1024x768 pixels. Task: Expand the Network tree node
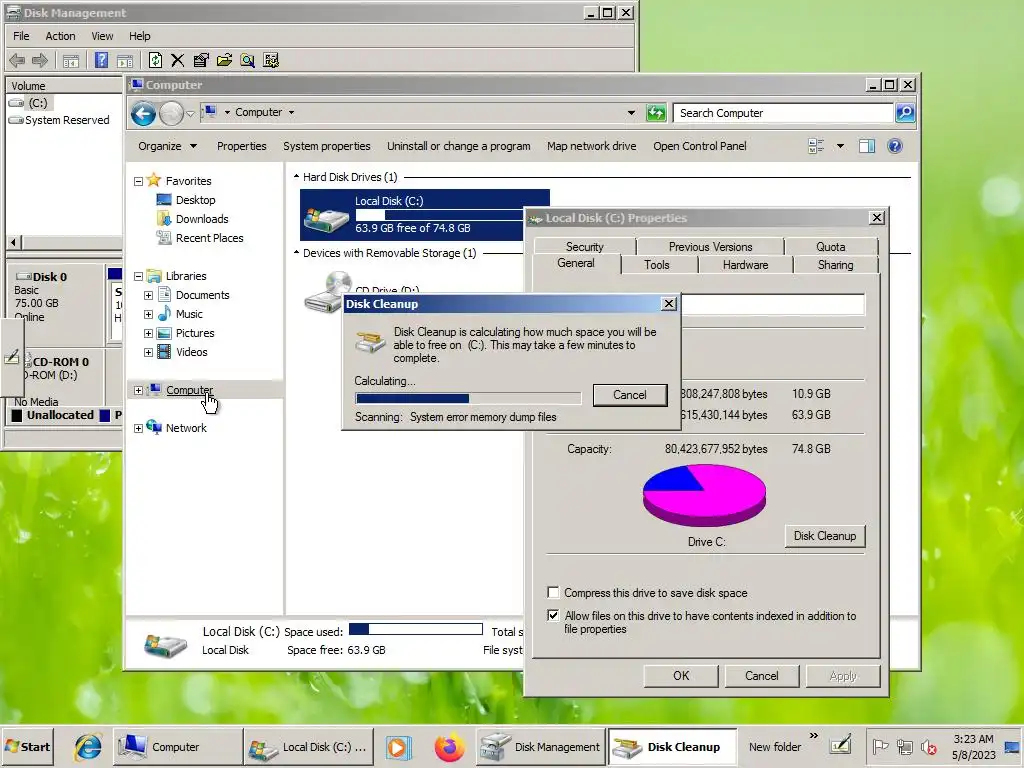138,428
